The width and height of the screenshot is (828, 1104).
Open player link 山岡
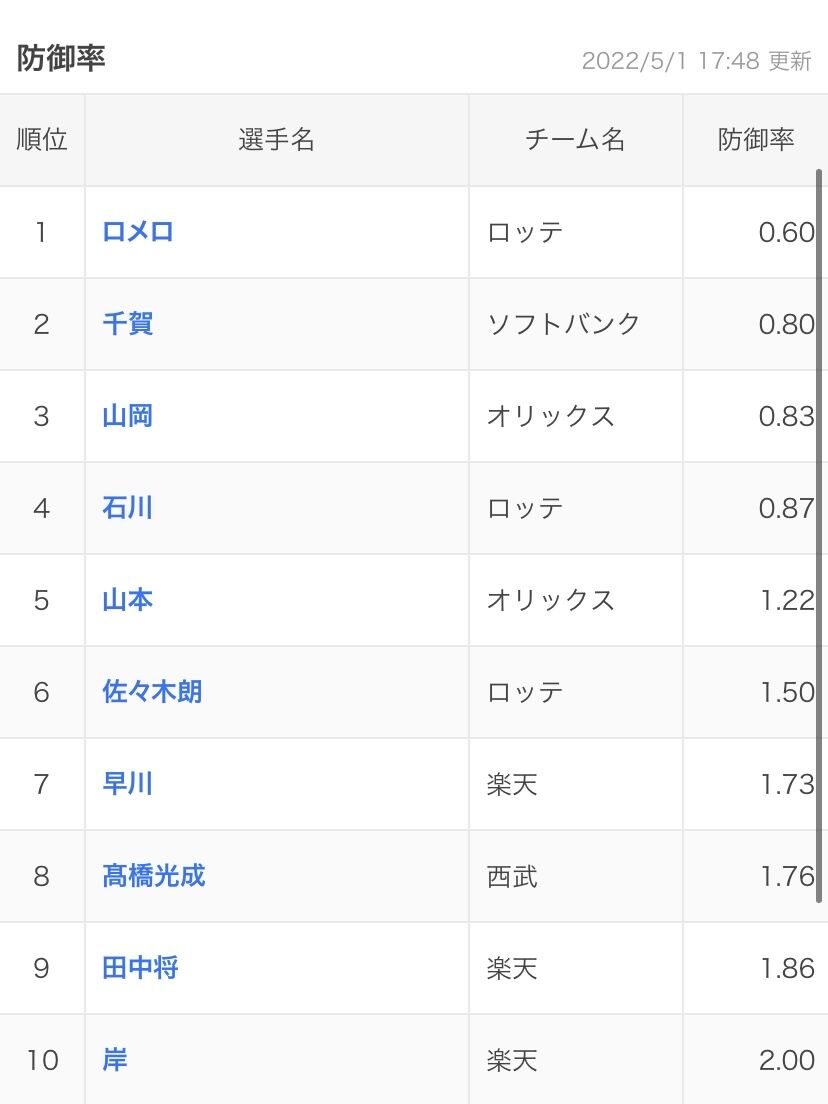[x=128, y=416]
